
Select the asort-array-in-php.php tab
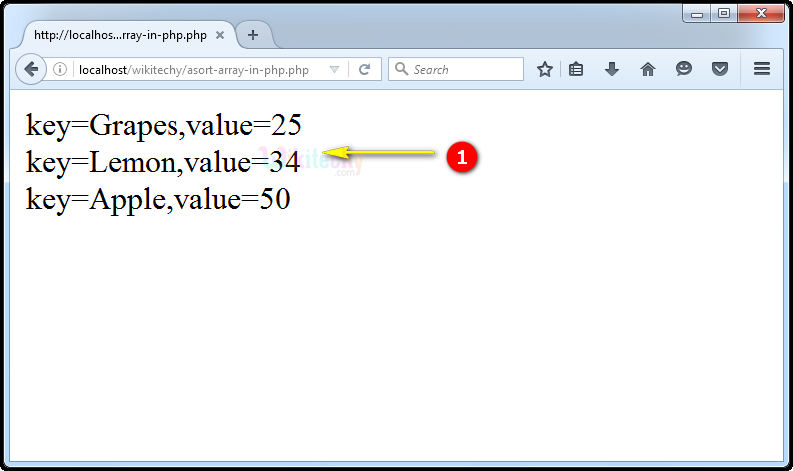pos(120,35)
